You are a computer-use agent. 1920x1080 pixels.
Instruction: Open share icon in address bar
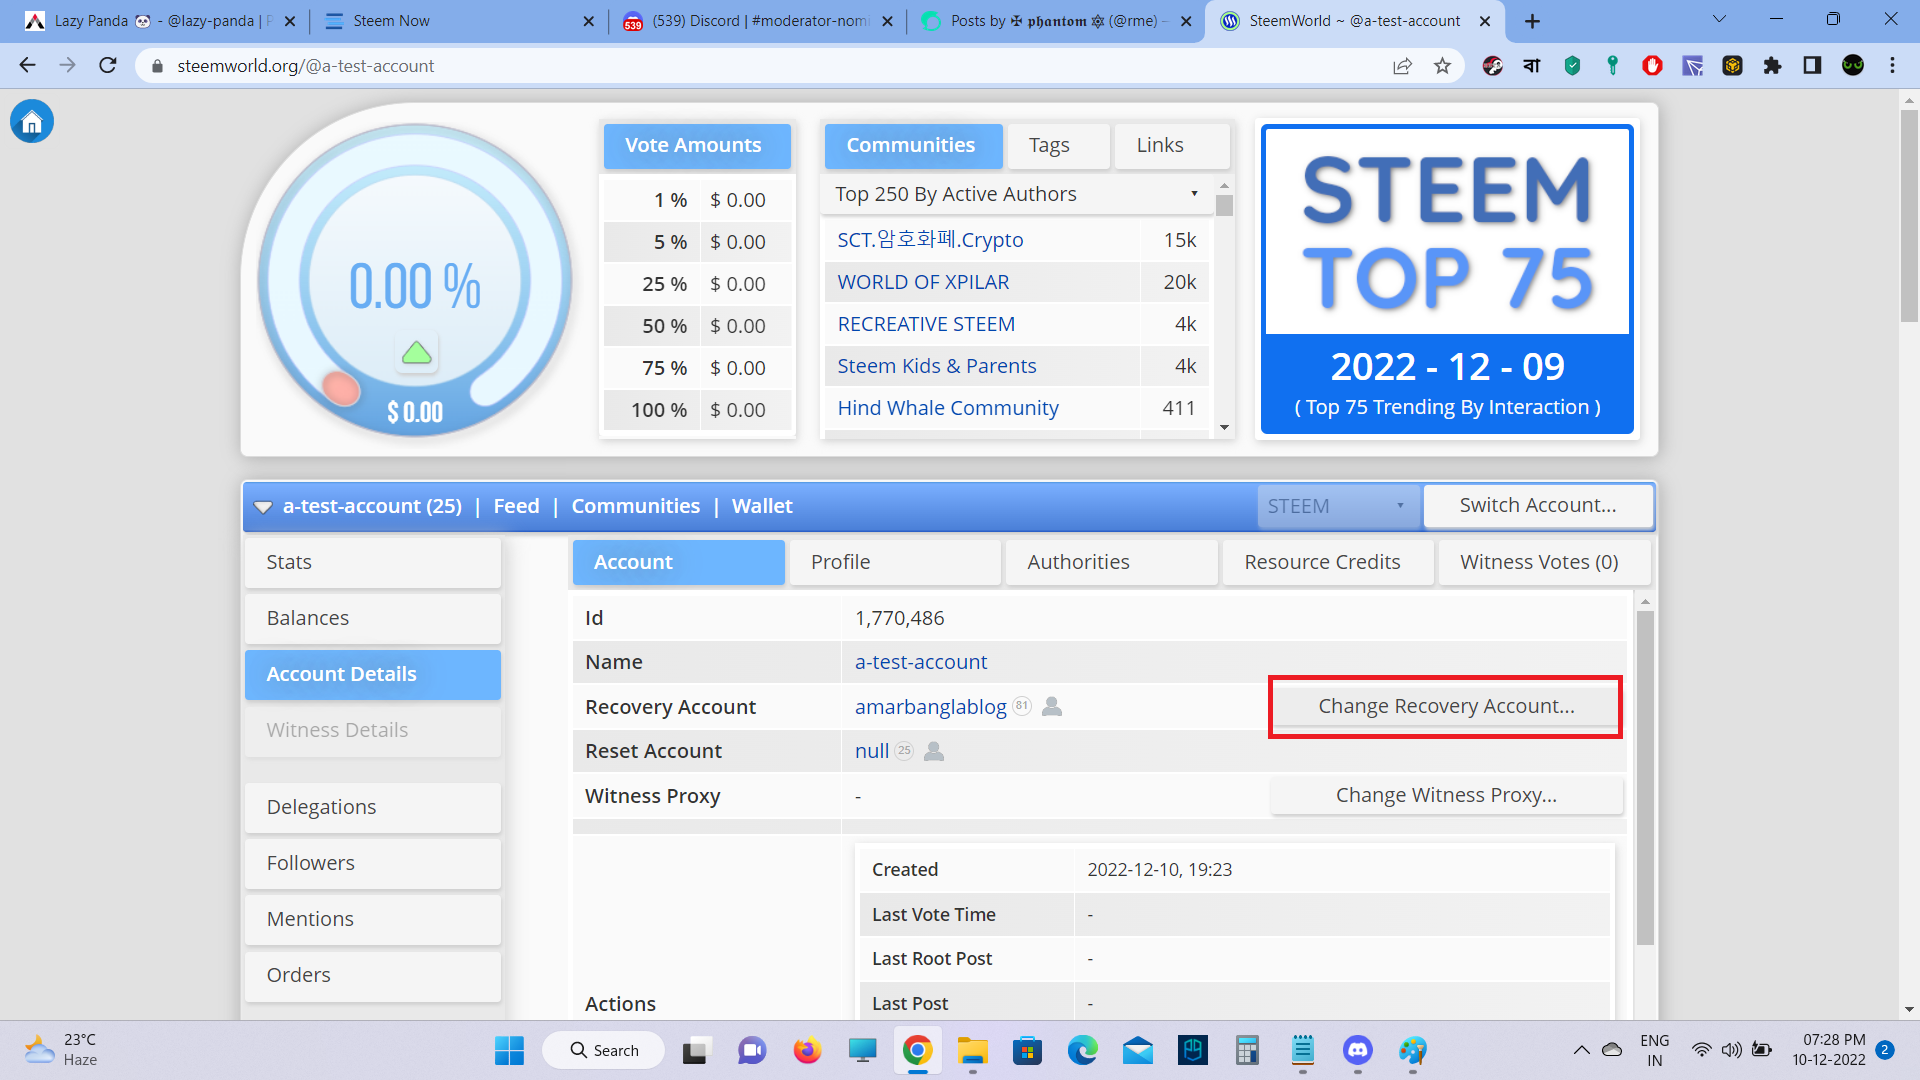[x=1402, y=66]
